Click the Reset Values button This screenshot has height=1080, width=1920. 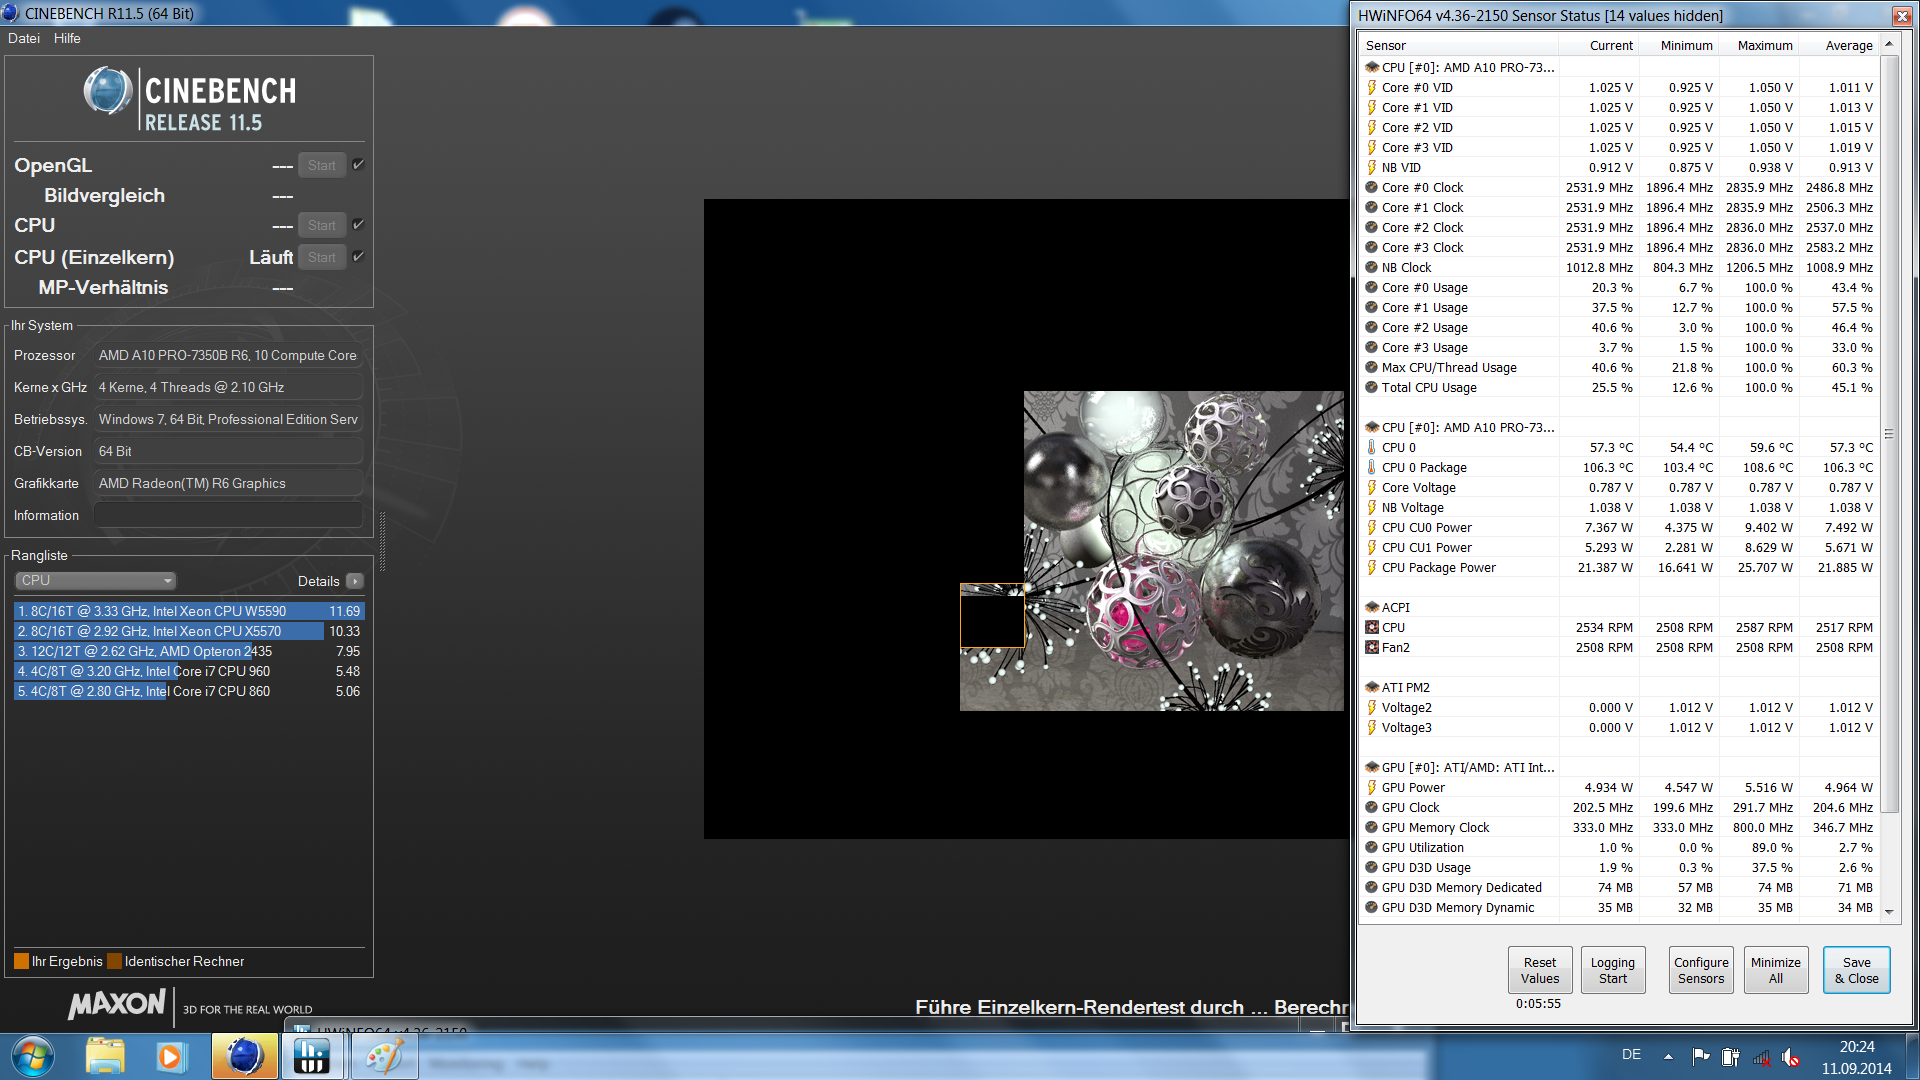(1540, 970)
